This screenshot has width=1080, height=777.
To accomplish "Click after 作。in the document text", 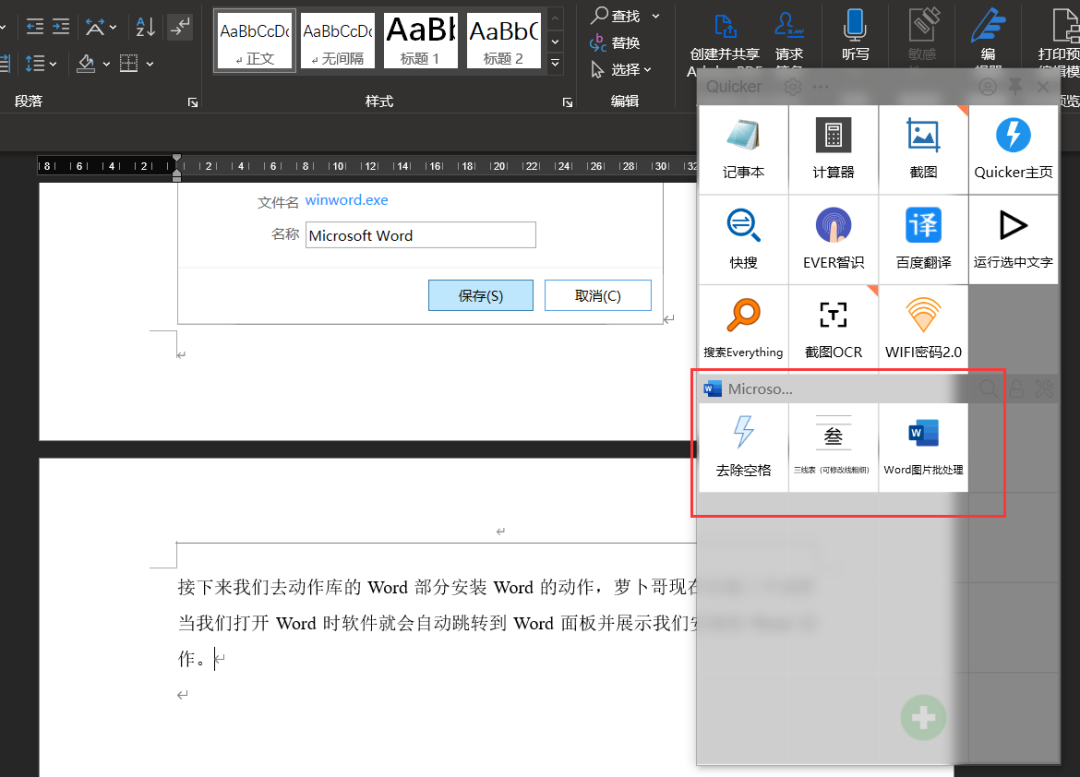I will point(214,659).
